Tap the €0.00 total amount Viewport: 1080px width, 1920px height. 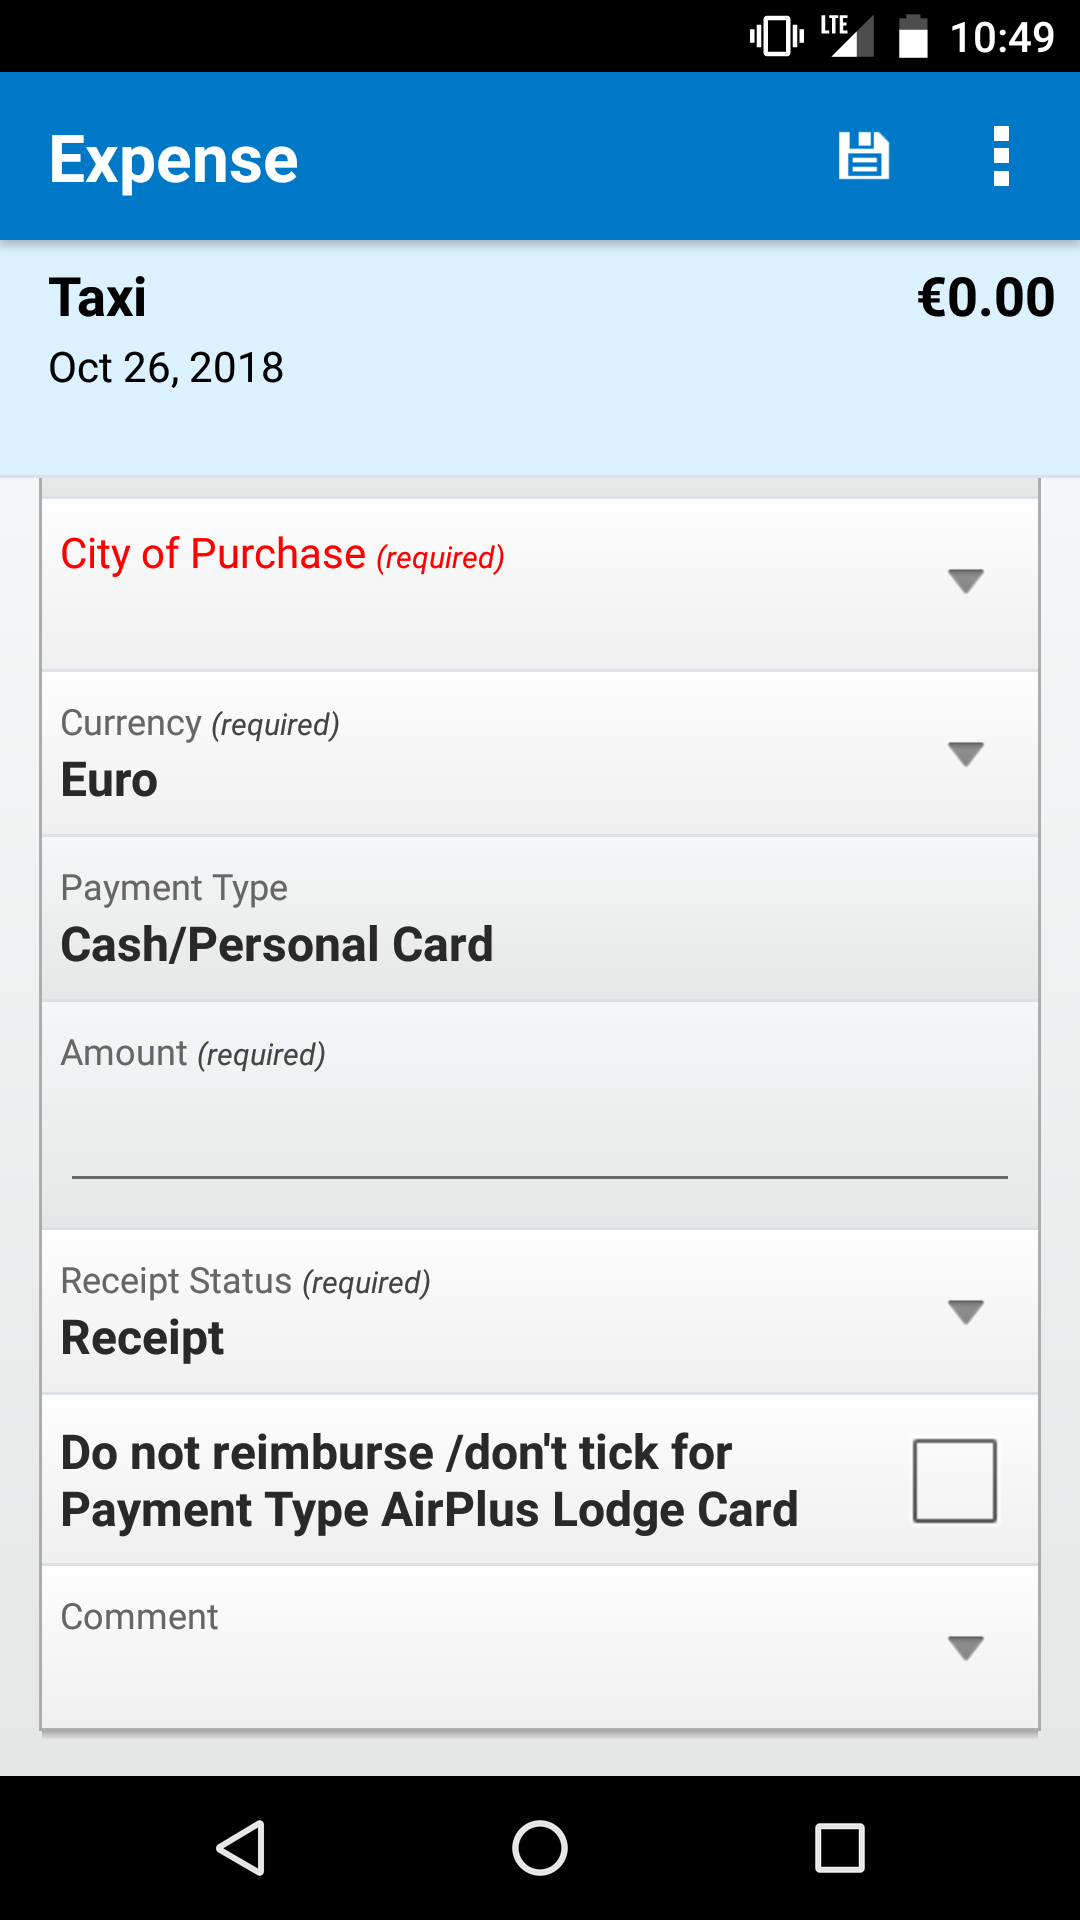tap(985, 298)
